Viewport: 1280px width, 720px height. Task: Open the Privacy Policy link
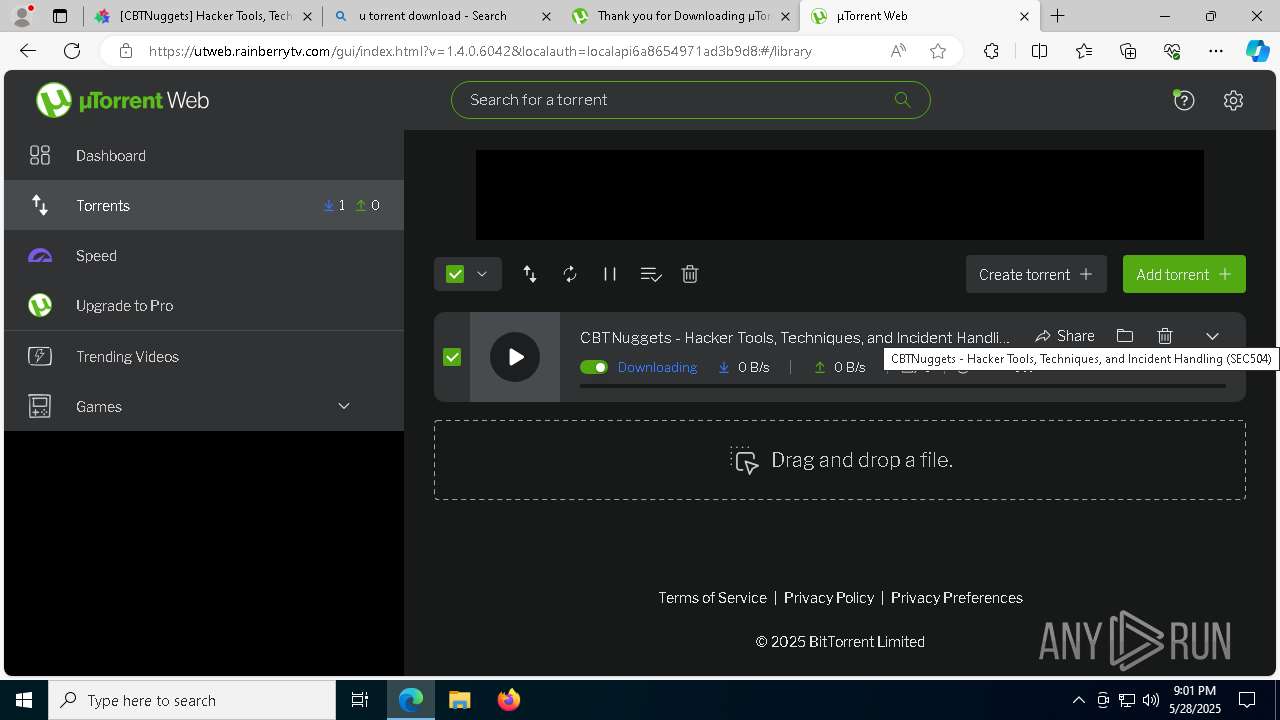click(829, 597)
